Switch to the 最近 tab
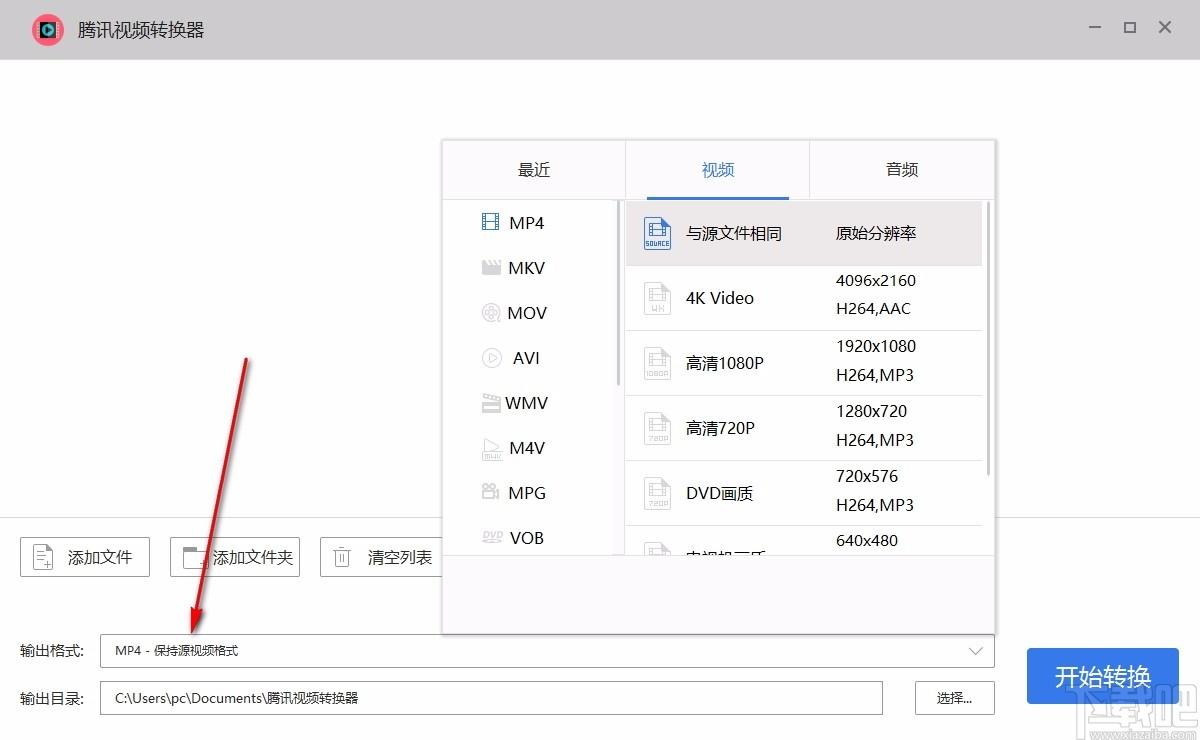The width and height of the screenshot is (1200, 740). tap(534, 170)
